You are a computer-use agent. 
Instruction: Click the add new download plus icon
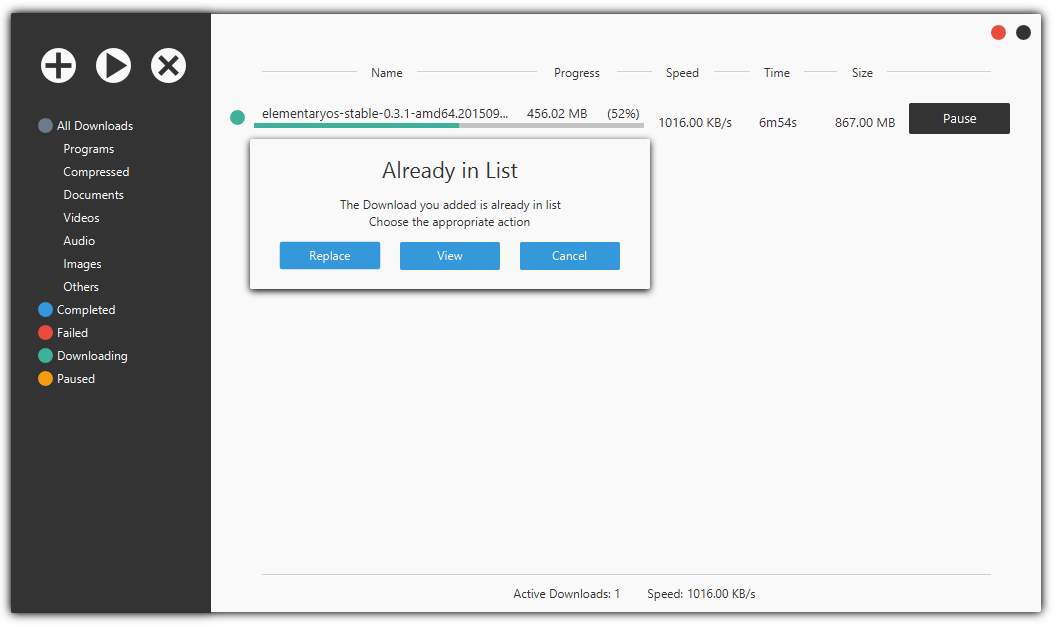[58, 66]
